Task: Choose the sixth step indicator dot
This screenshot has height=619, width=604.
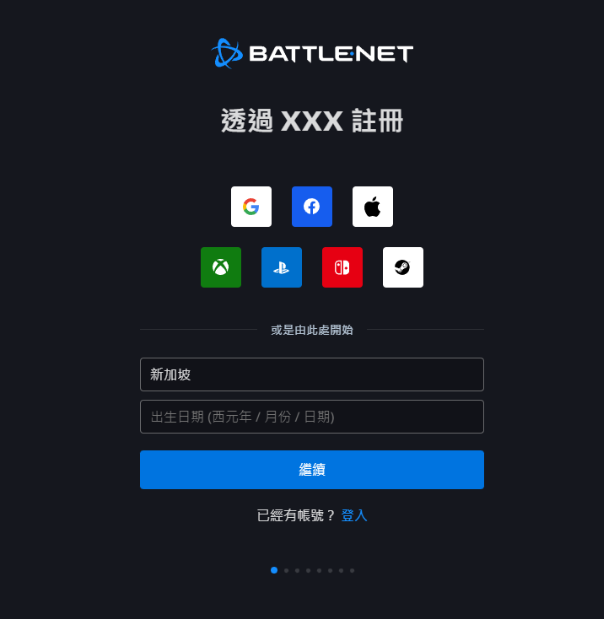Action: click(330, 570)
